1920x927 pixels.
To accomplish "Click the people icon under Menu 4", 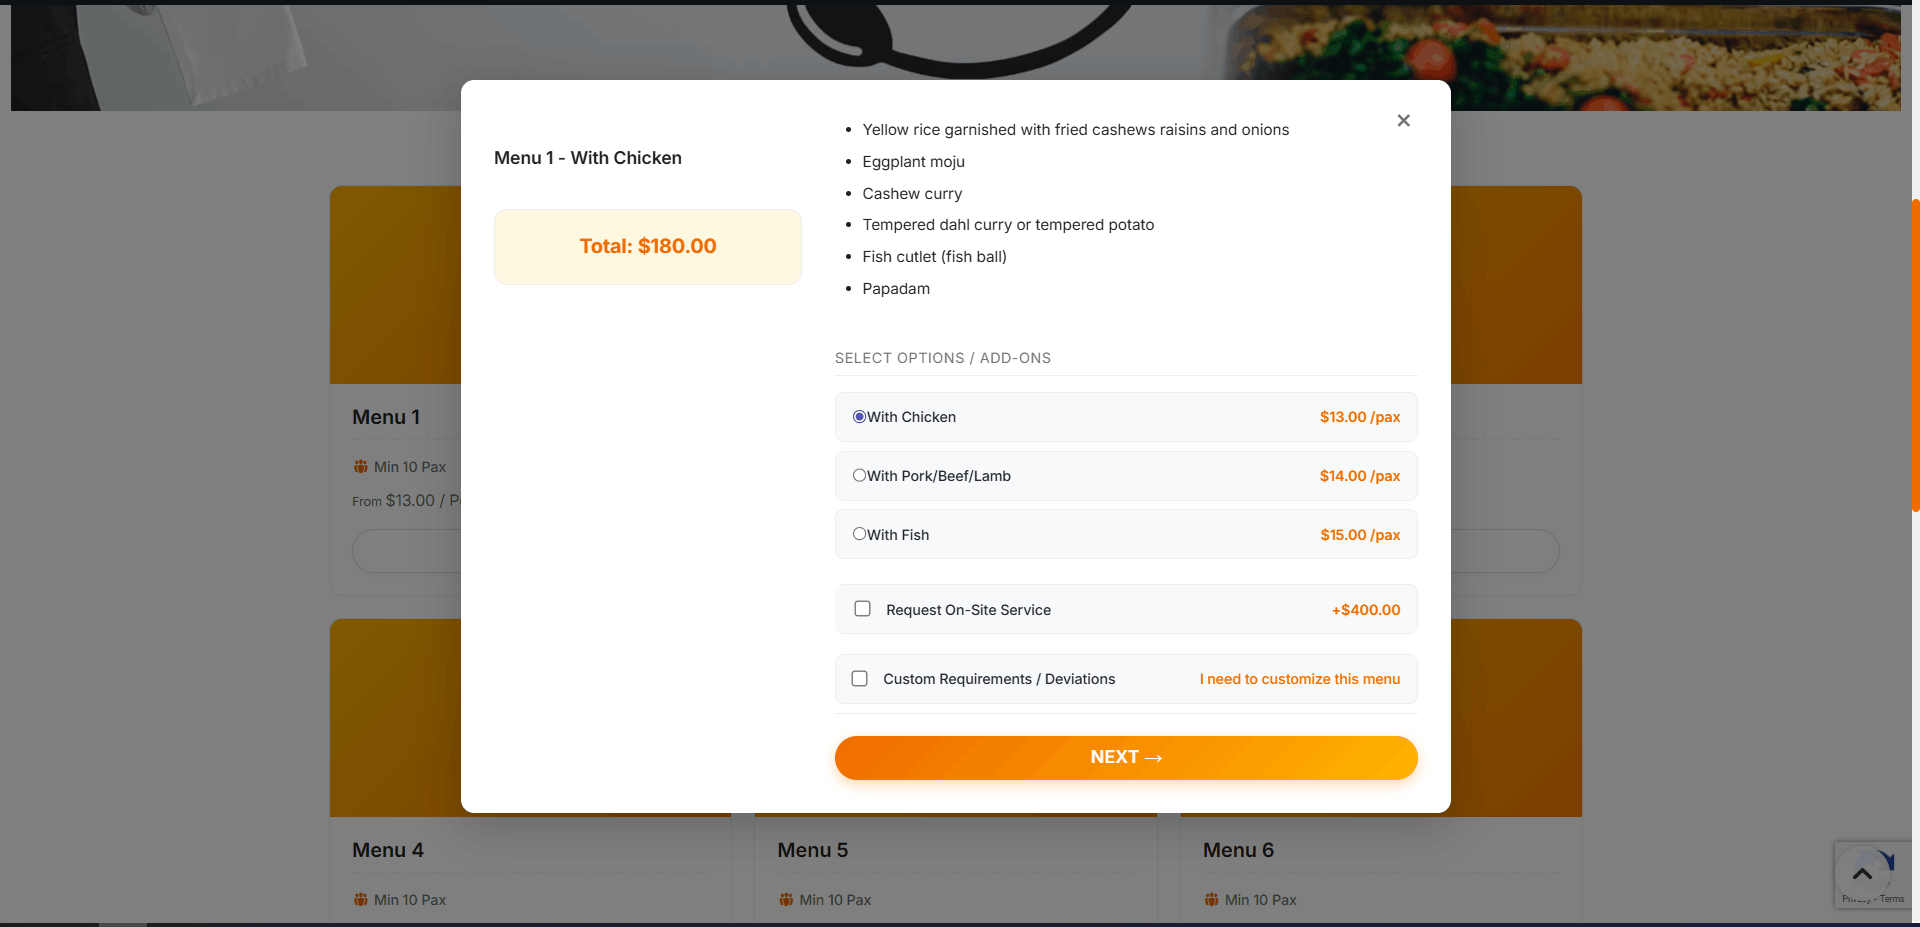I will click(361, 900).
